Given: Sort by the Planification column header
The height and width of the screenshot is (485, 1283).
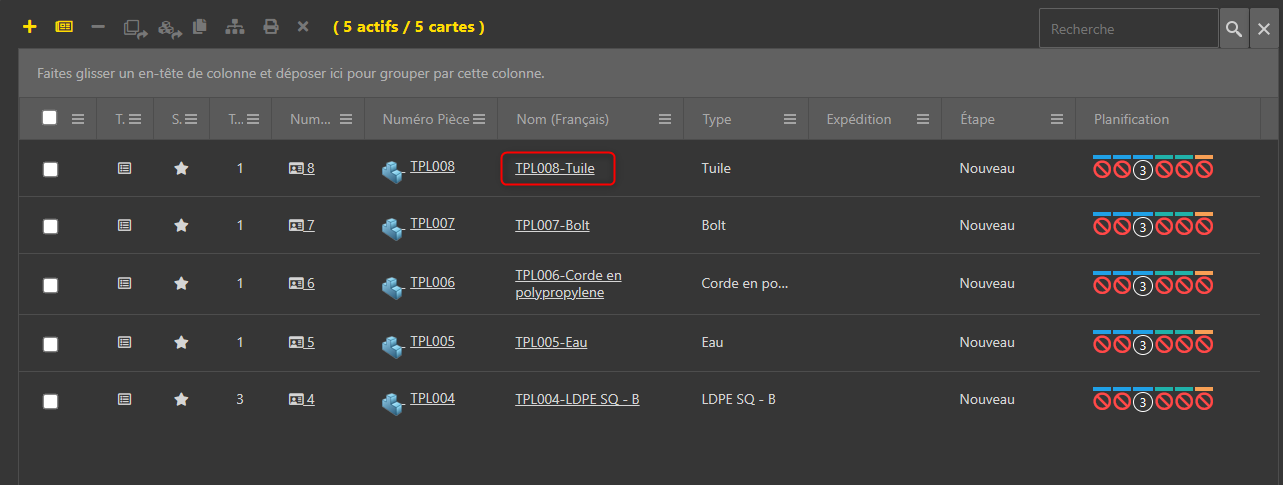Looking at the screenshot, I should point(1131,119).
